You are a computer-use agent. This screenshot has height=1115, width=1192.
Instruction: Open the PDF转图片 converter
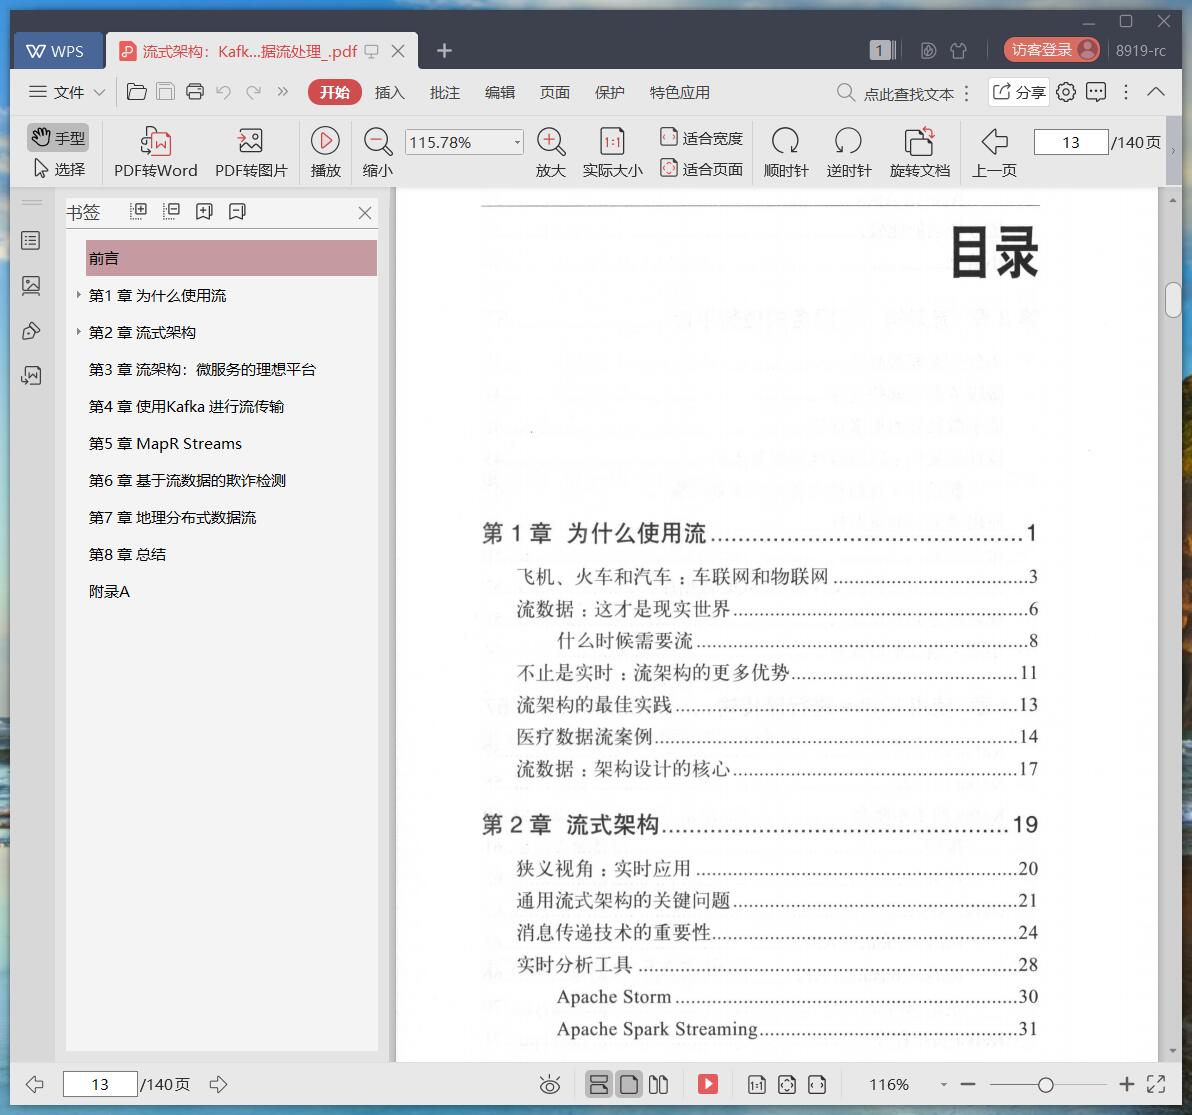(251, 152)
